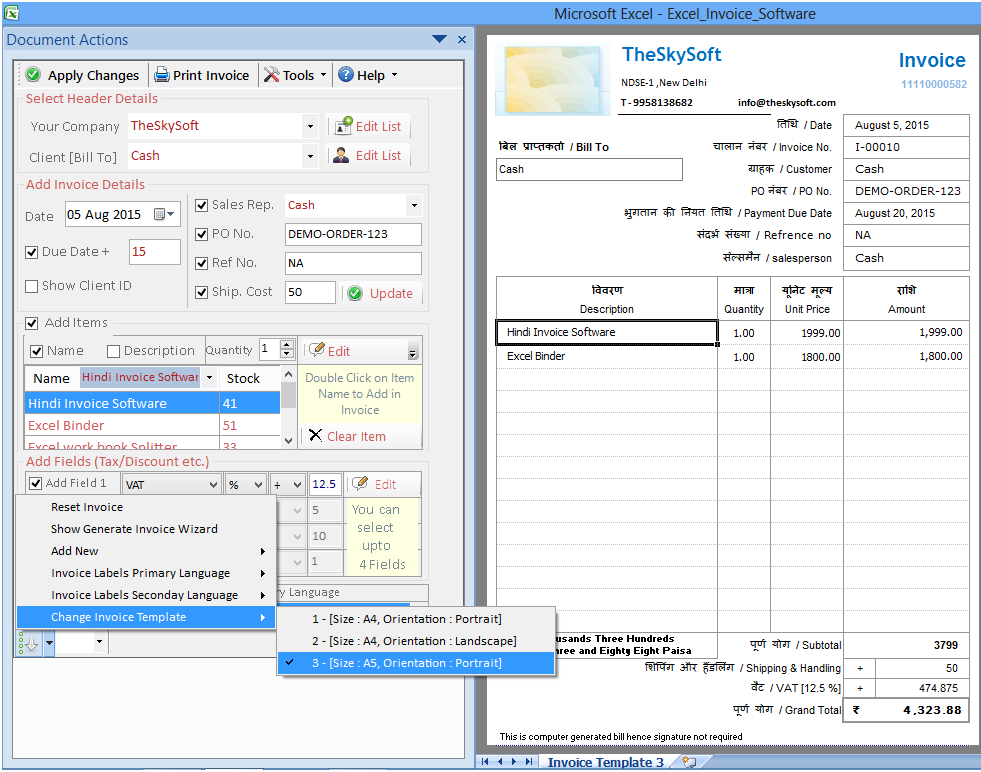The width and height of the screenshot is (981, 772).
Task: Enable the Description checkbox
Action: click(x=113, y=351)
